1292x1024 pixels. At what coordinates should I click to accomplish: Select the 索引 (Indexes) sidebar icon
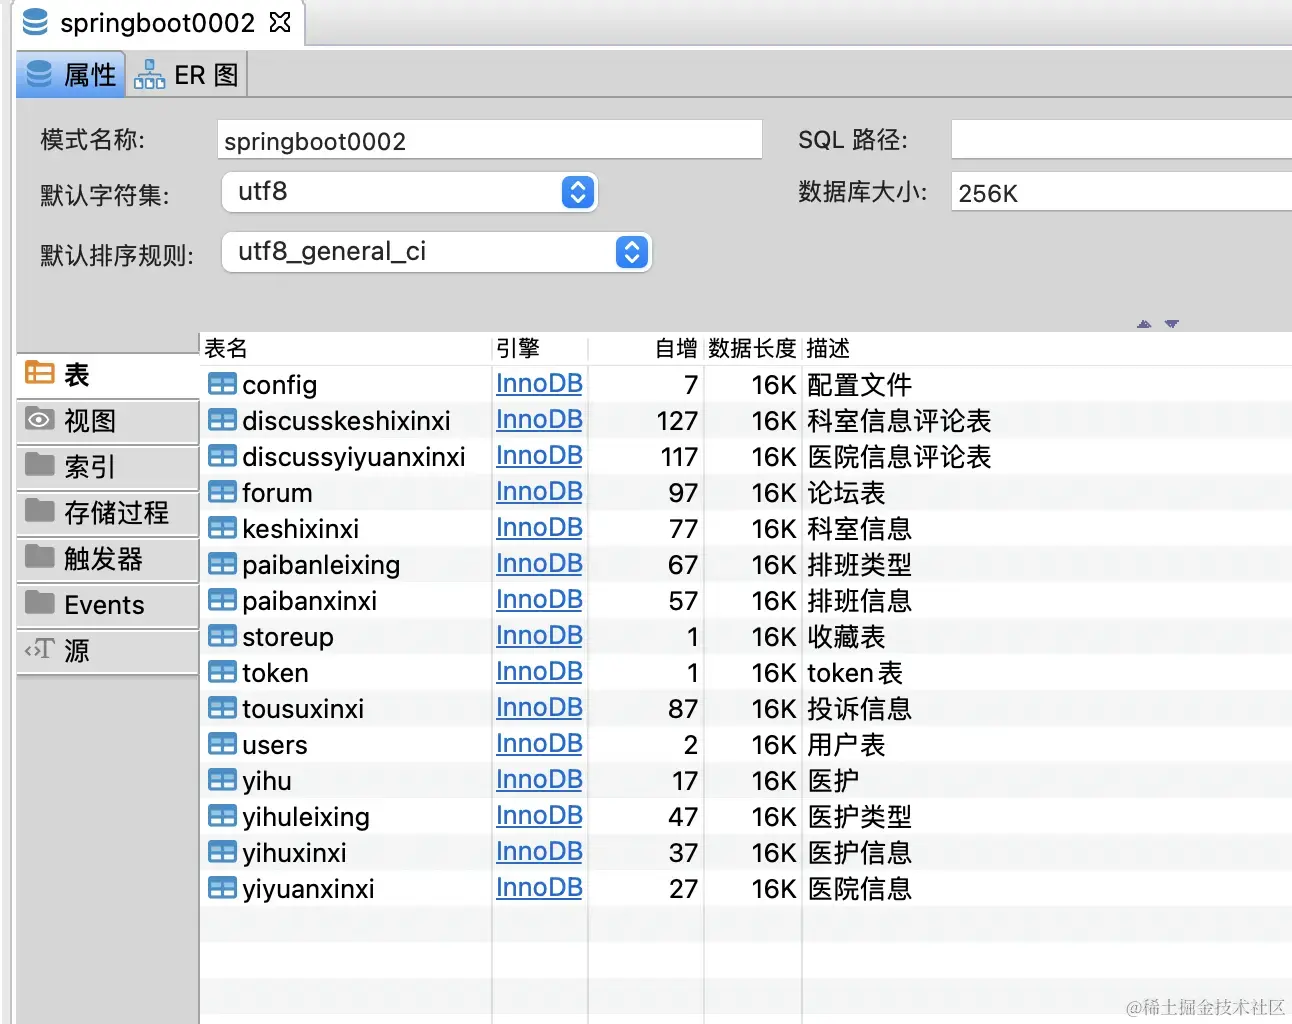click(x=38, y=466)
